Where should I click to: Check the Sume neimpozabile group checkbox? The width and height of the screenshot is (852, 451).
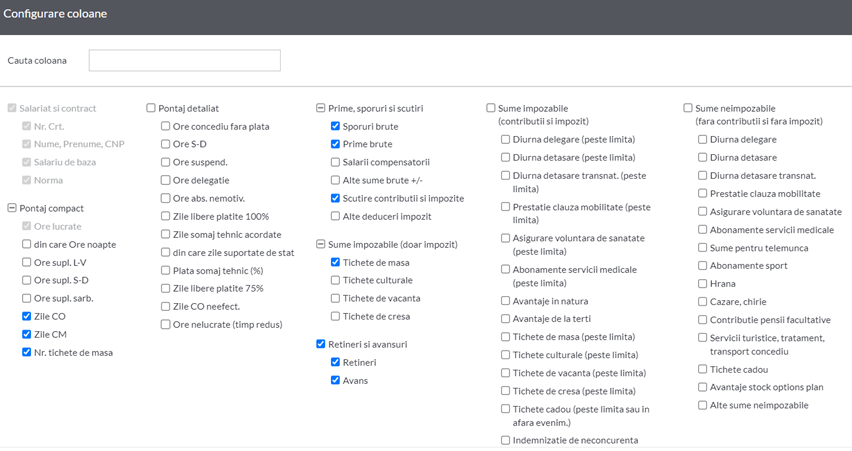pyautogui.click(x=688, y=108)
